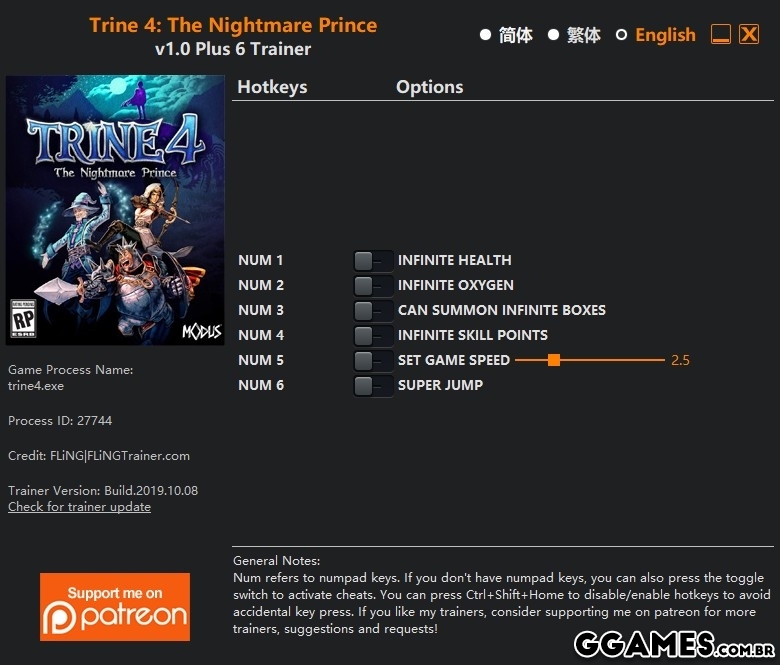This screenshot has height=665, width=780.
Task: Click the Hotkeys column header
Action: 272,87
